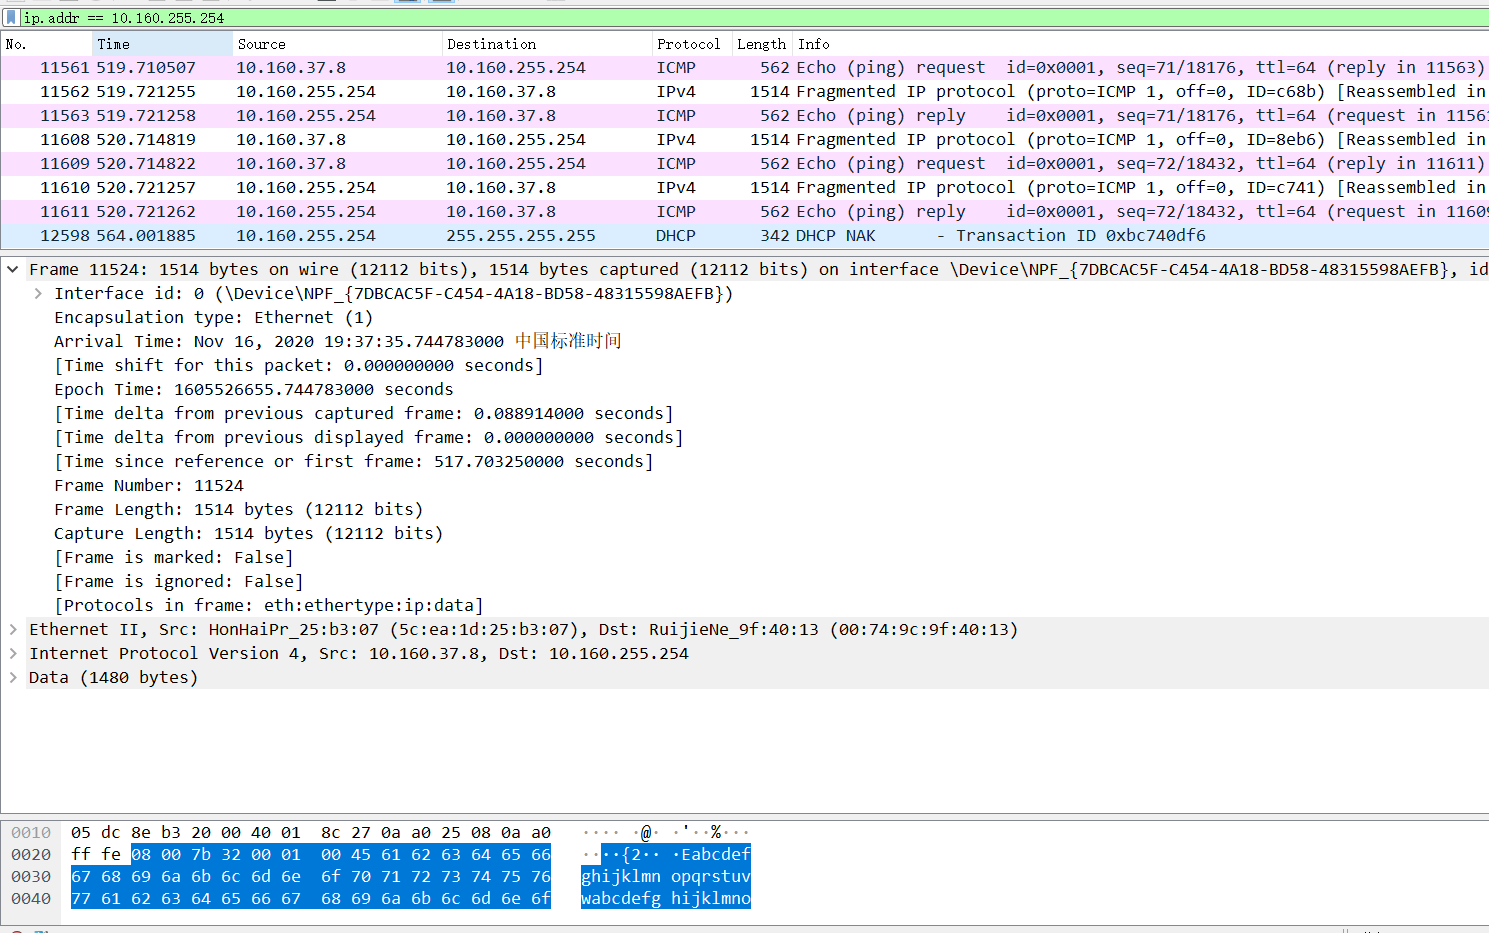Screen dimensions: 1489x933
Task: Select the Arrival Time line
Action: 338,341
